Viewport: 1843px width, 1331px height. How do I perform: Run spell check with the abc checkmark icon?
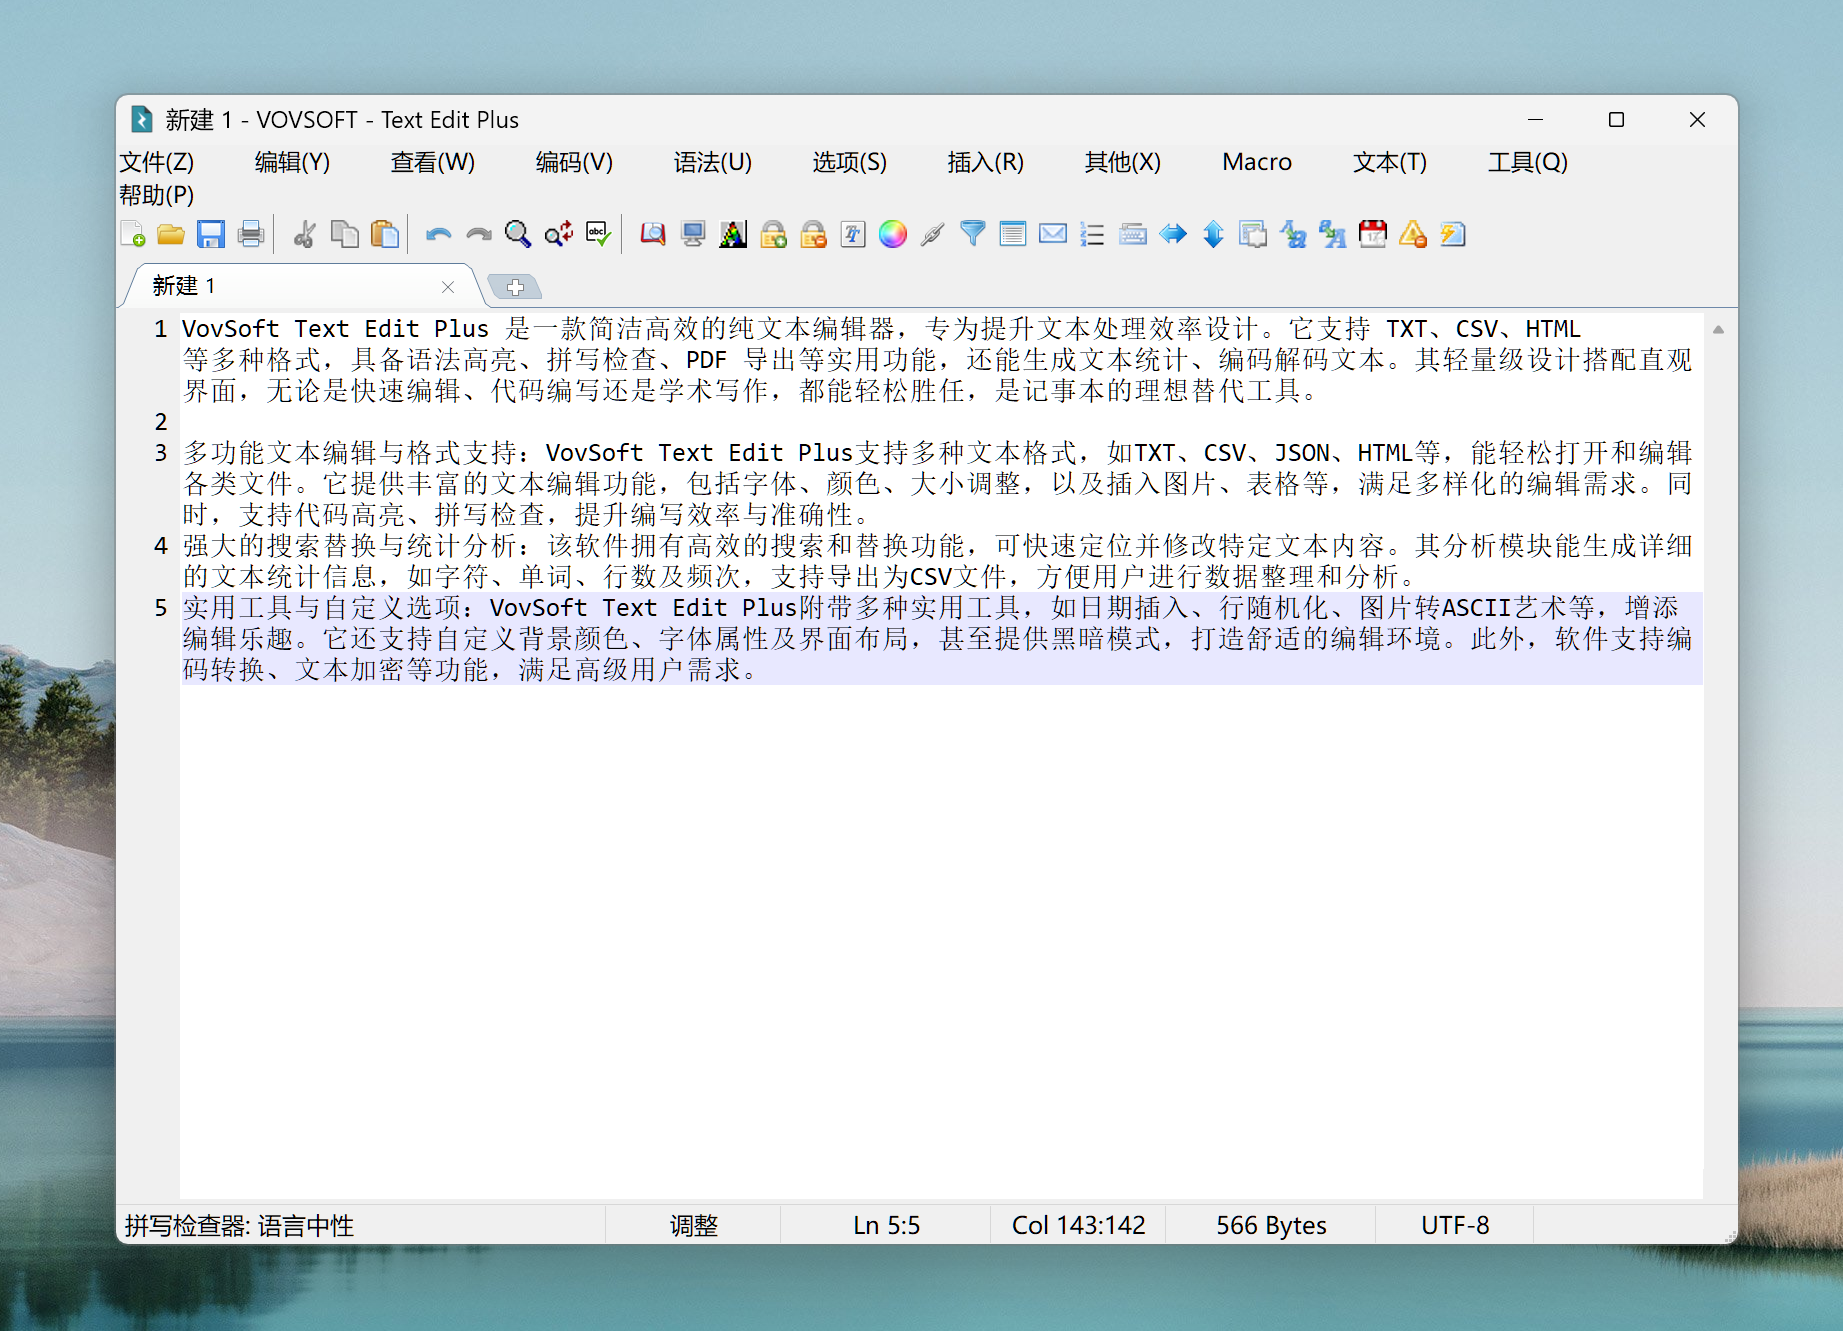(x=599, y=235)
